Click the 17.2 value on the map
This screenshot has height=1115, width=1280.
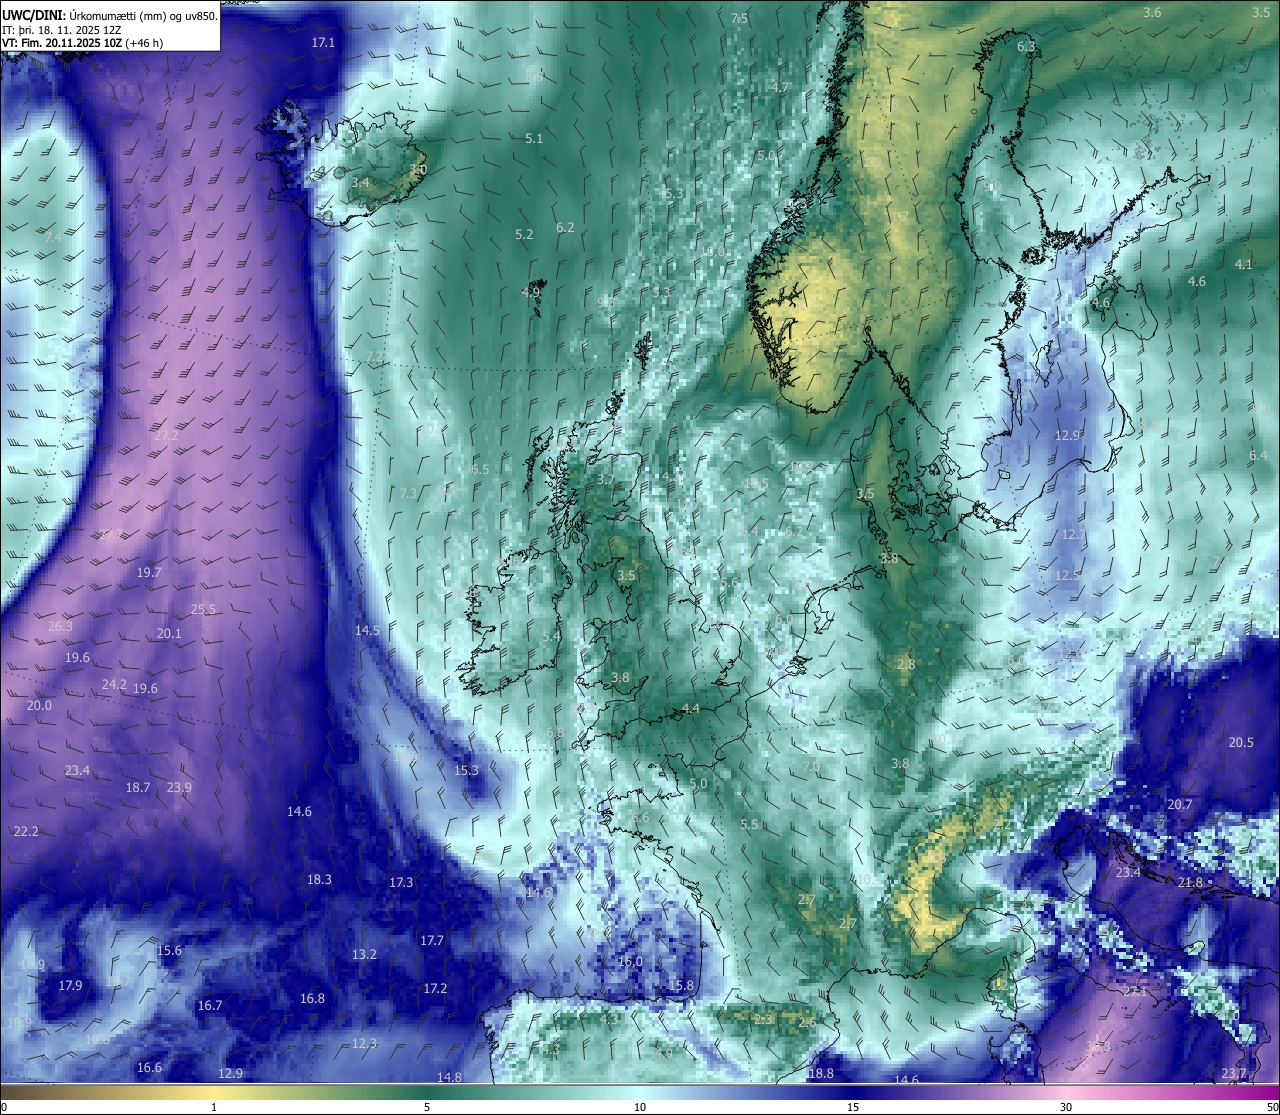[x=435, y=989]
